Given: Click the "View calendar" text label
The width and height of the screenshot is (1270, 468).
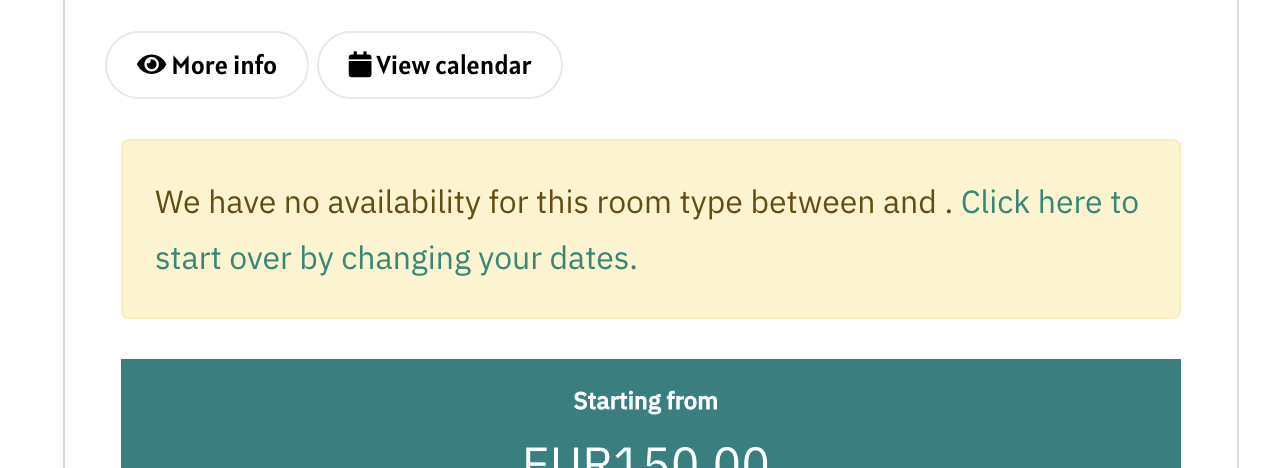Looking at the screenshot, I should click(454, 66).
